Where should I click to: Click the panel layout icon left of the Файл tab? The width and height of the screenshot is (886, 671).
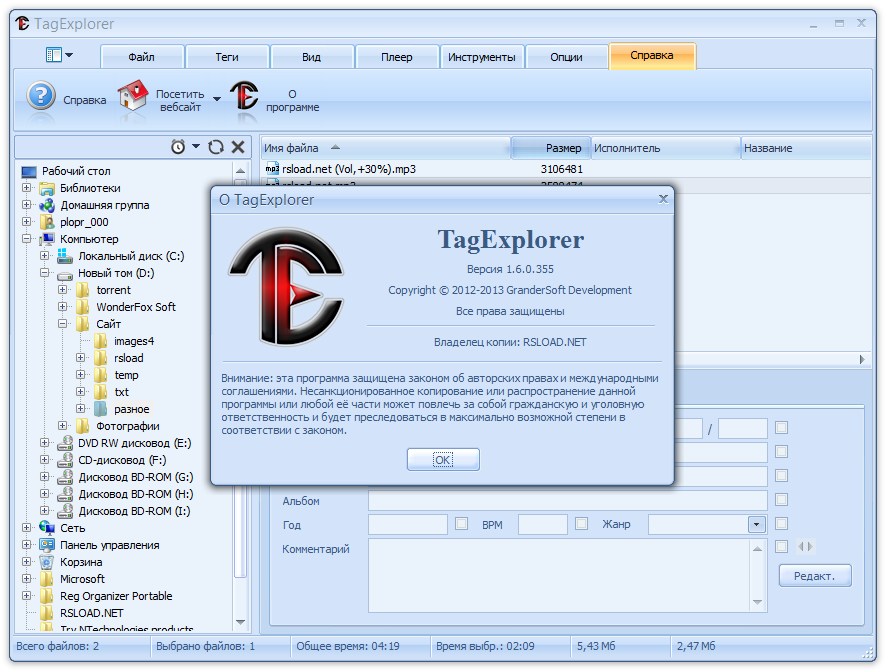coord(54,55)
